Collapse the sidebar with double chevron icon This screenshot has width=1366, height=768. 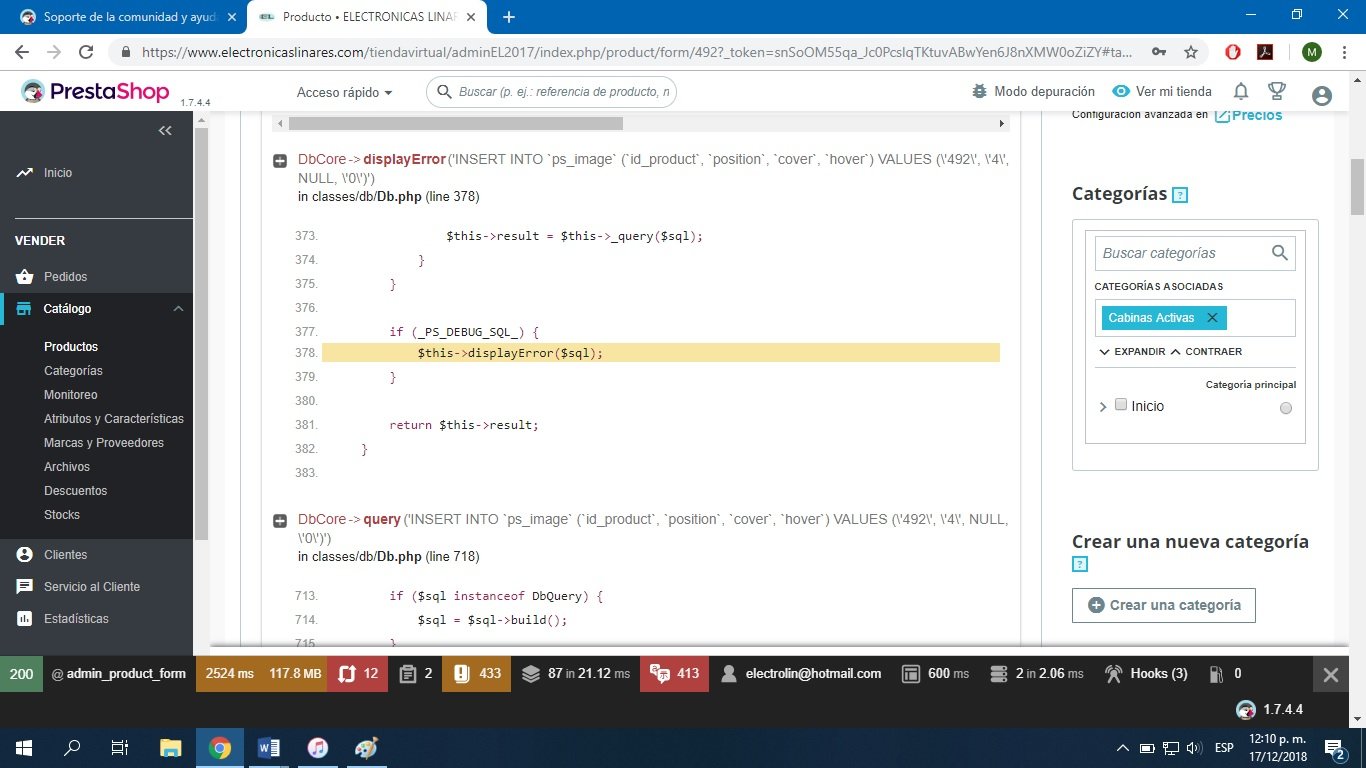(165, 131)
